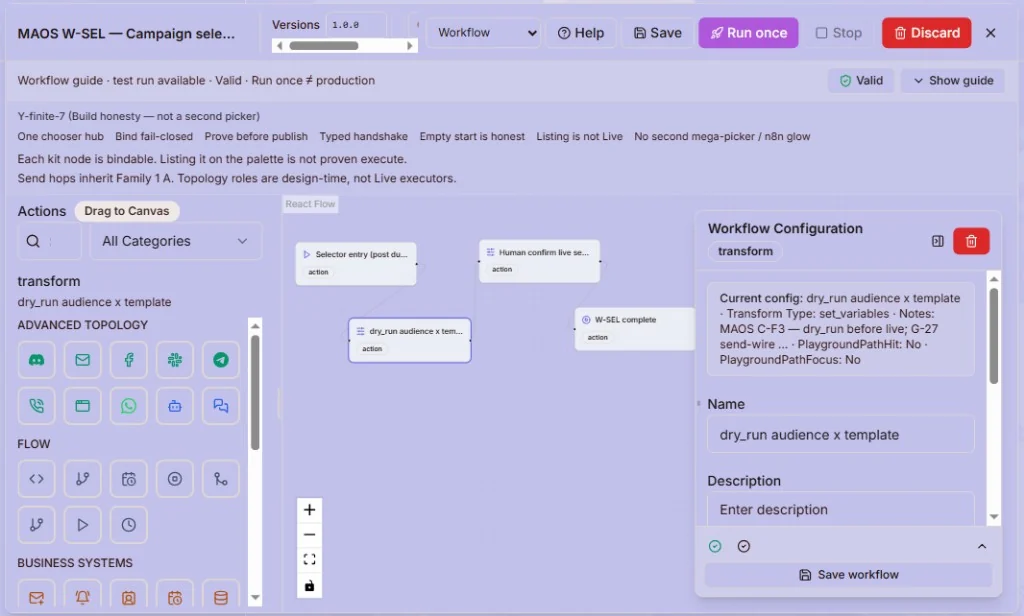Add the first branch flow node
The width and height of the screenshot is (1024, 616).
coord(82,479)
